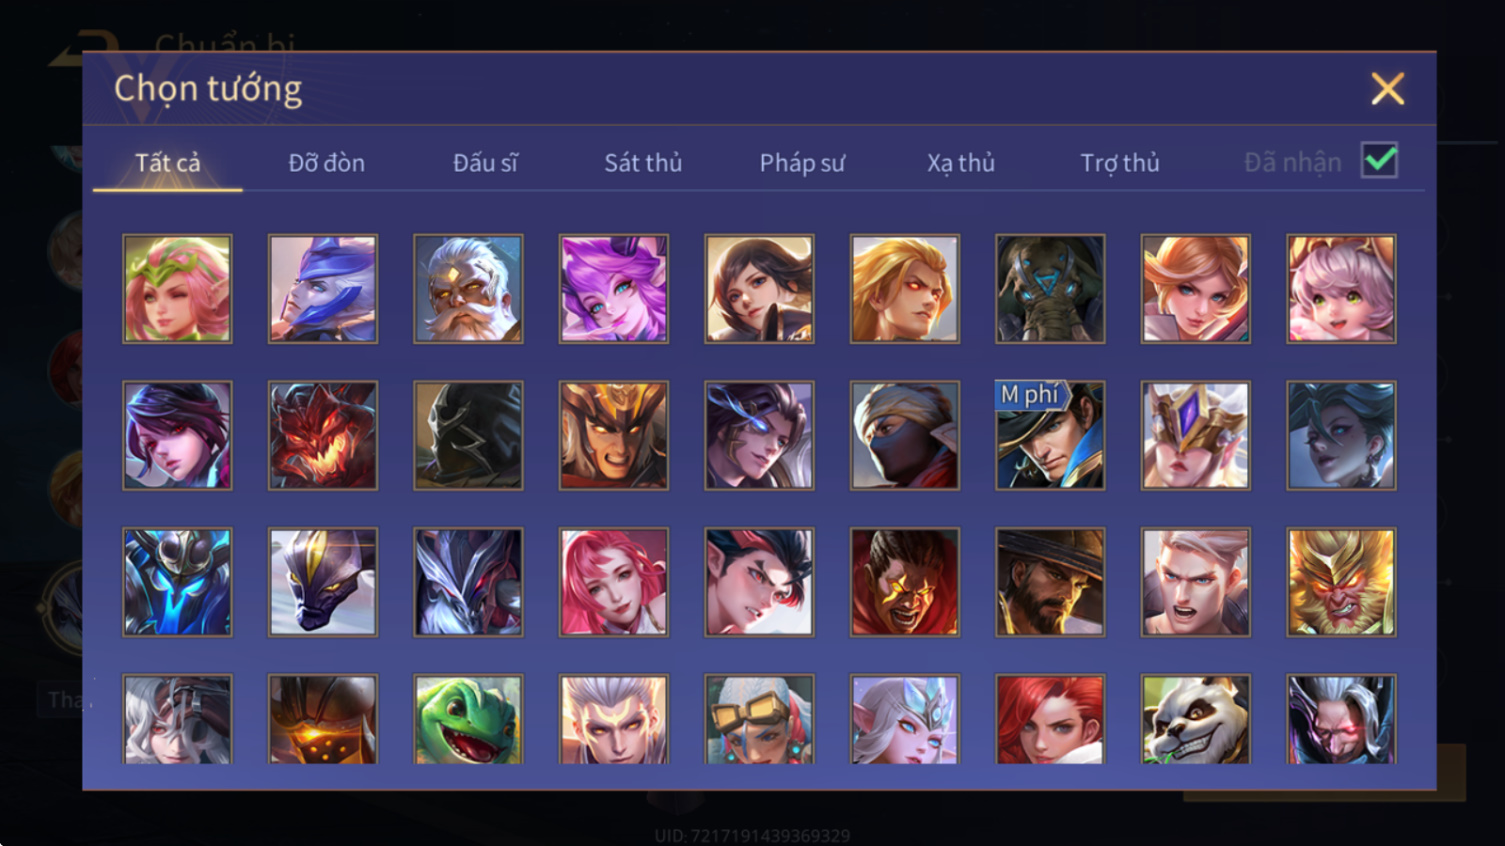Select the green chameleon hero portrait

pos(468,720)
